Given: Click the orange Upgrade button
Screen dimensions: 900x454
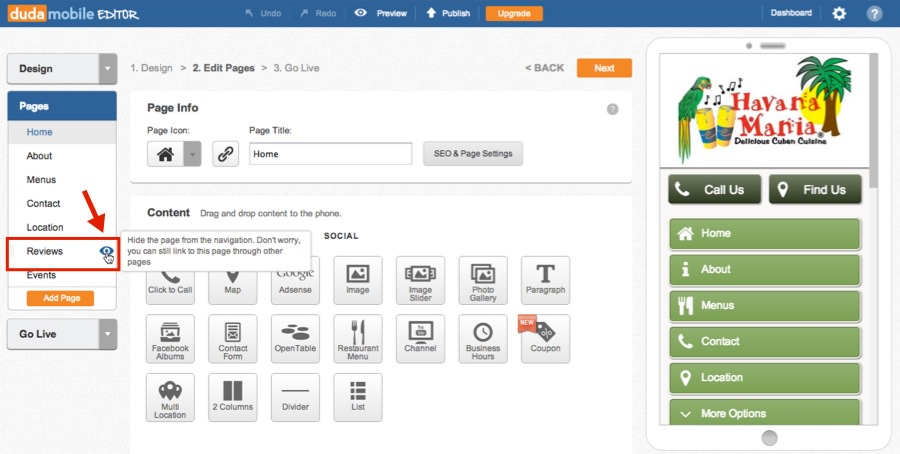Looking at the screenshot, I should tap(514, 13).
